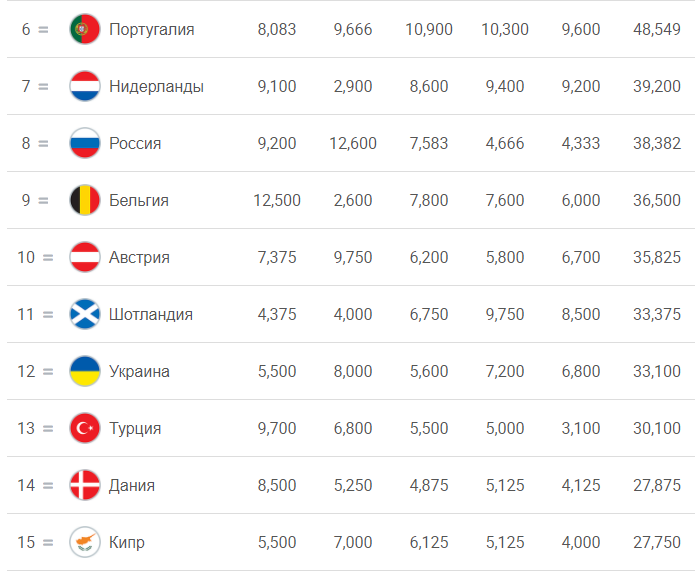Click the Portugal flag icon

[x=85, y=30]
